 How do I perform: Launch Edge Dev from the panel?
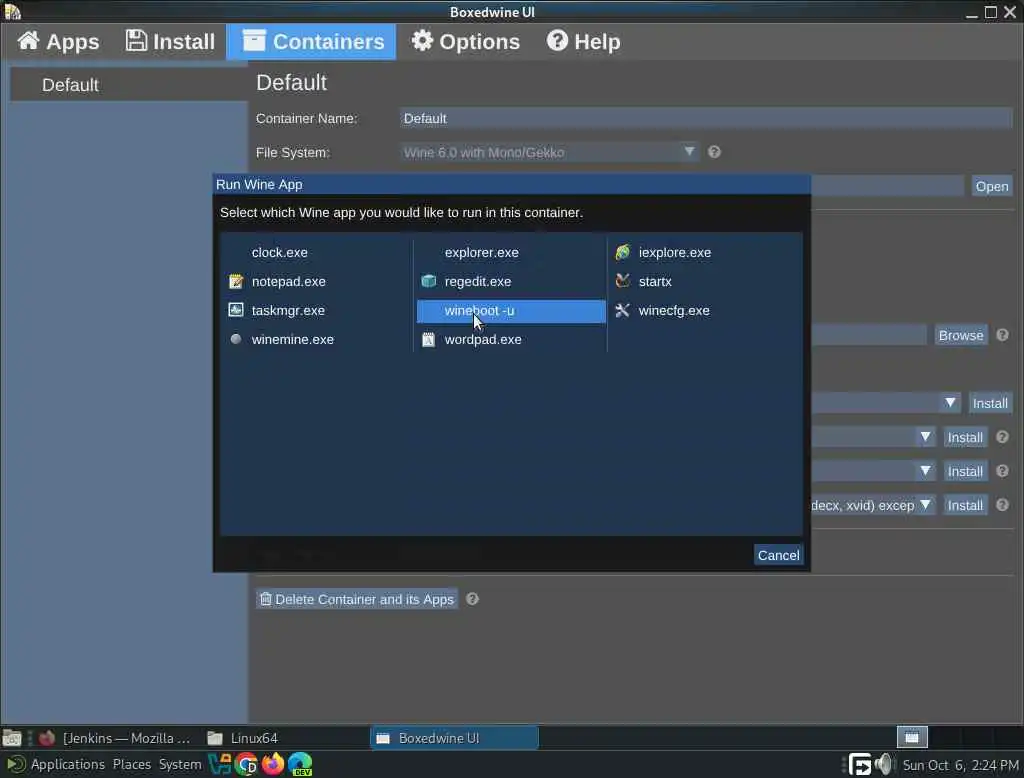pyautogui.click(x=300, y=764)
